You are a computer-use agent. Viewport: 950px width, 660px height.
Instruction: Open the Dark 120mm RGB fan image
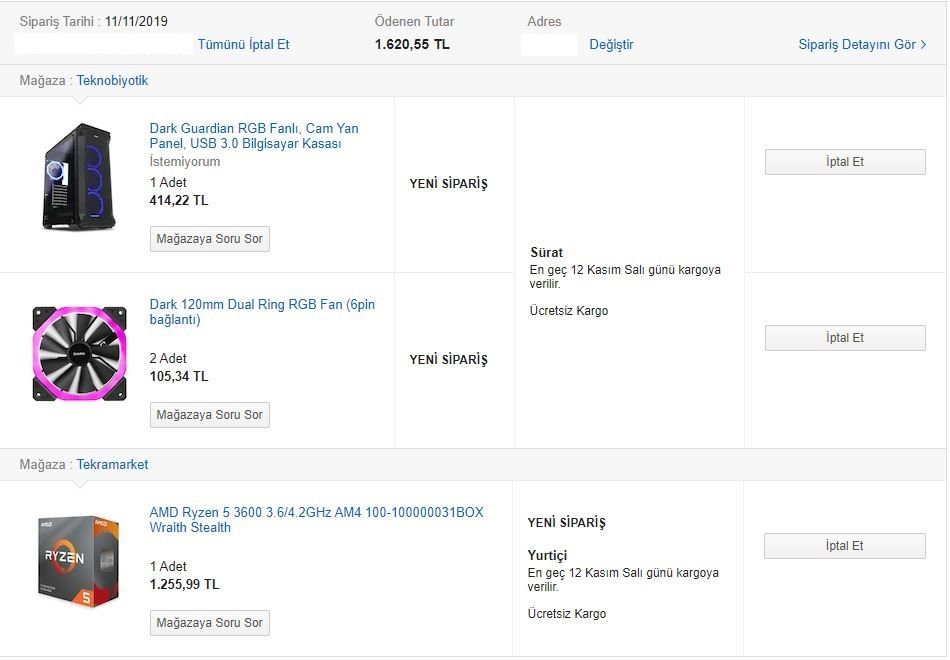(x=79, y=354)
